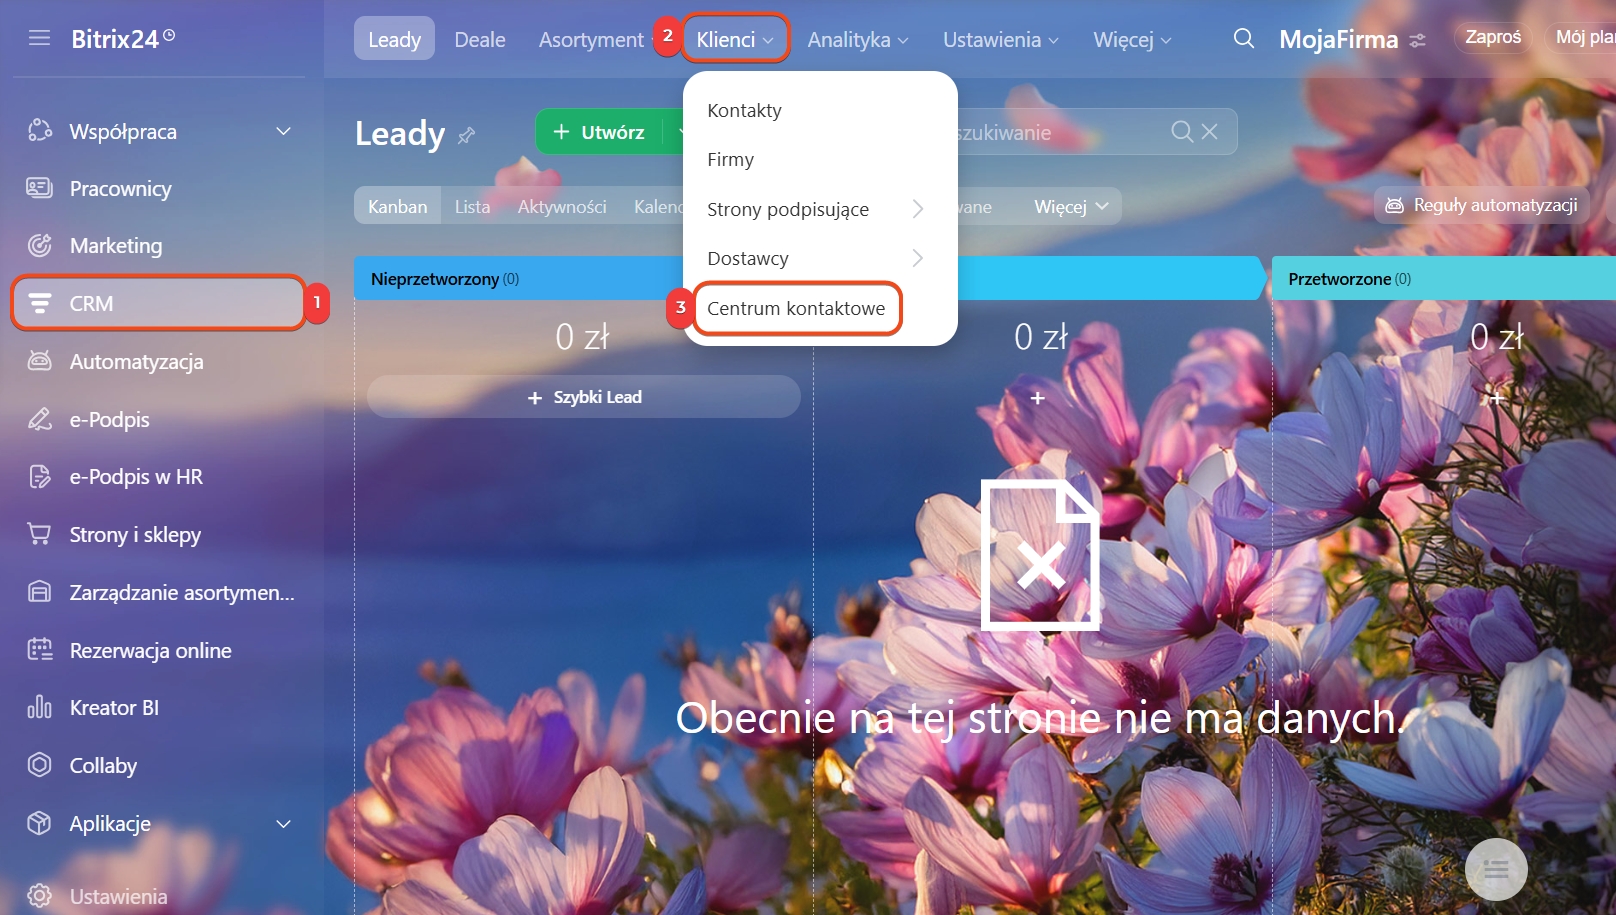1616x915 pixels.
Task: Click the Ustawienia gear icon in sidebar
Action: pyautogui.click(x=39, y=896)
